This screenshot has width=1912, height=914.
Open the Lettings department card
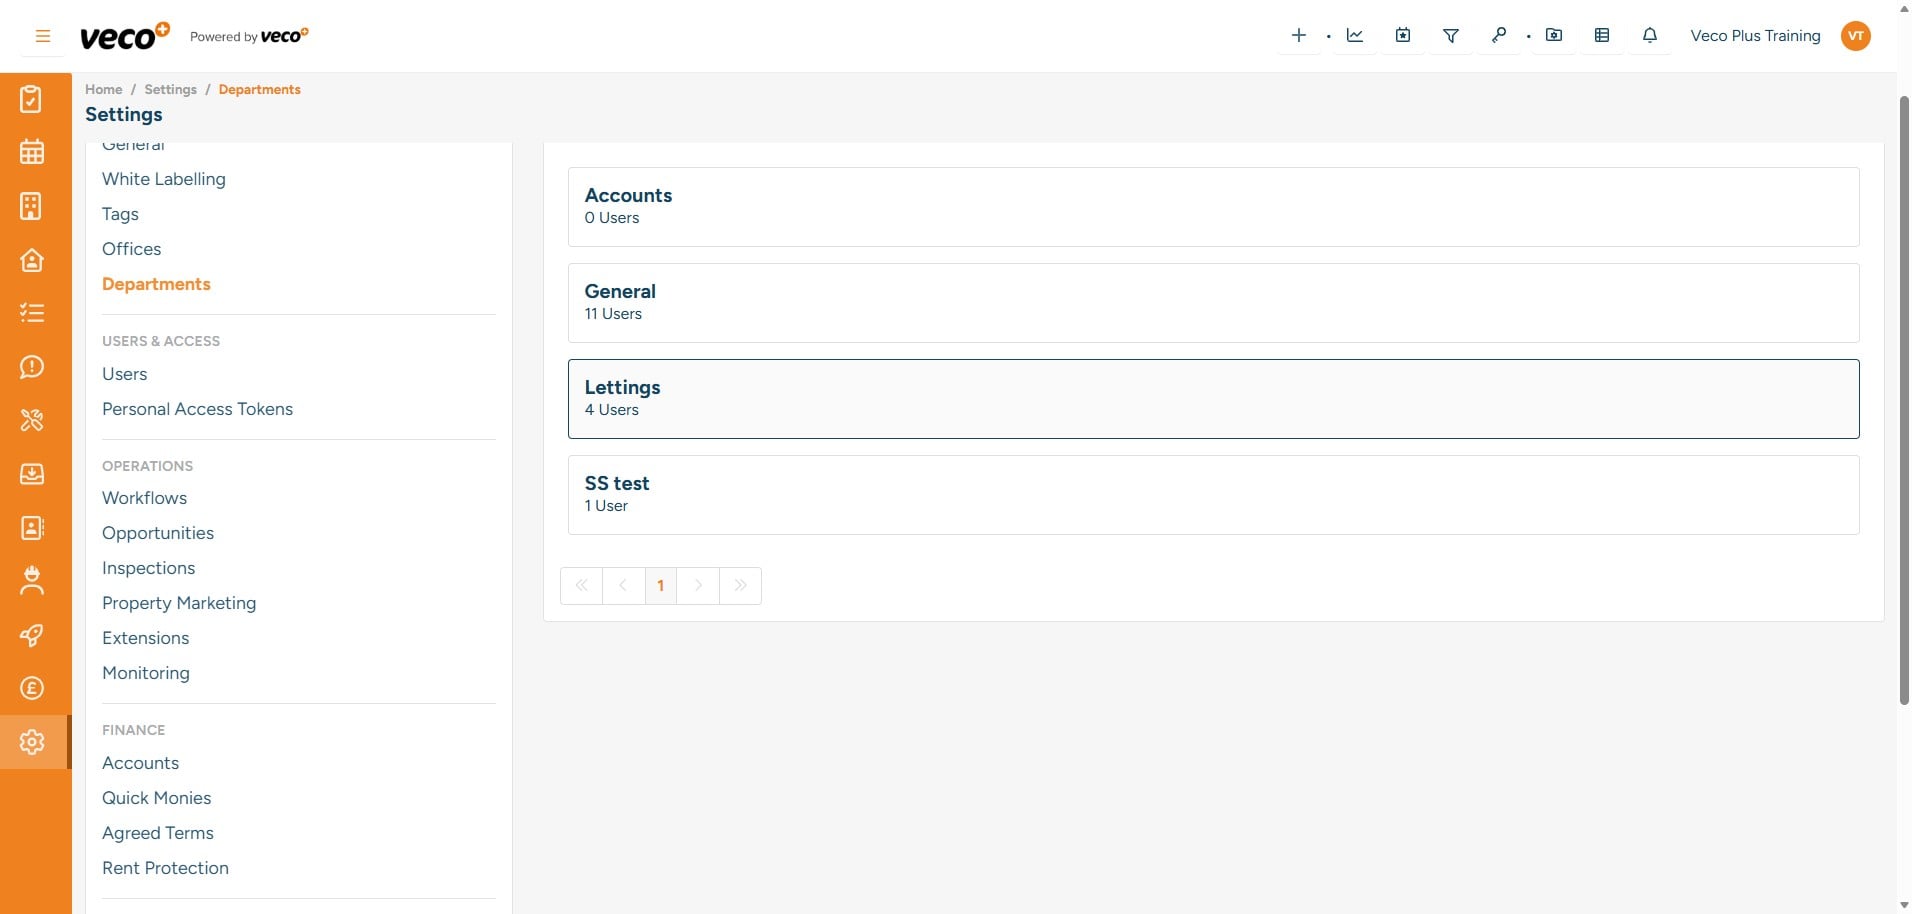1213,399
